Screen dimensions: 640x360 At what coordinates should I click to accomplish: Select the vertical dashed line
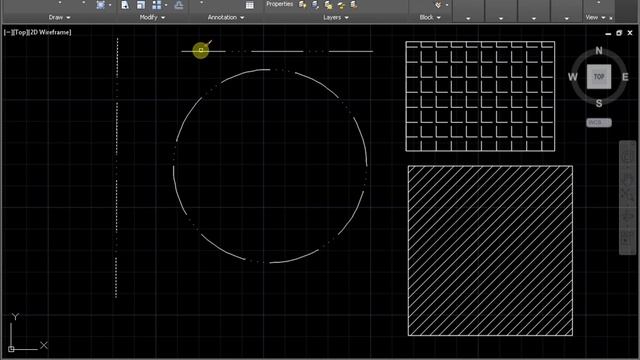tap(117, 167)
